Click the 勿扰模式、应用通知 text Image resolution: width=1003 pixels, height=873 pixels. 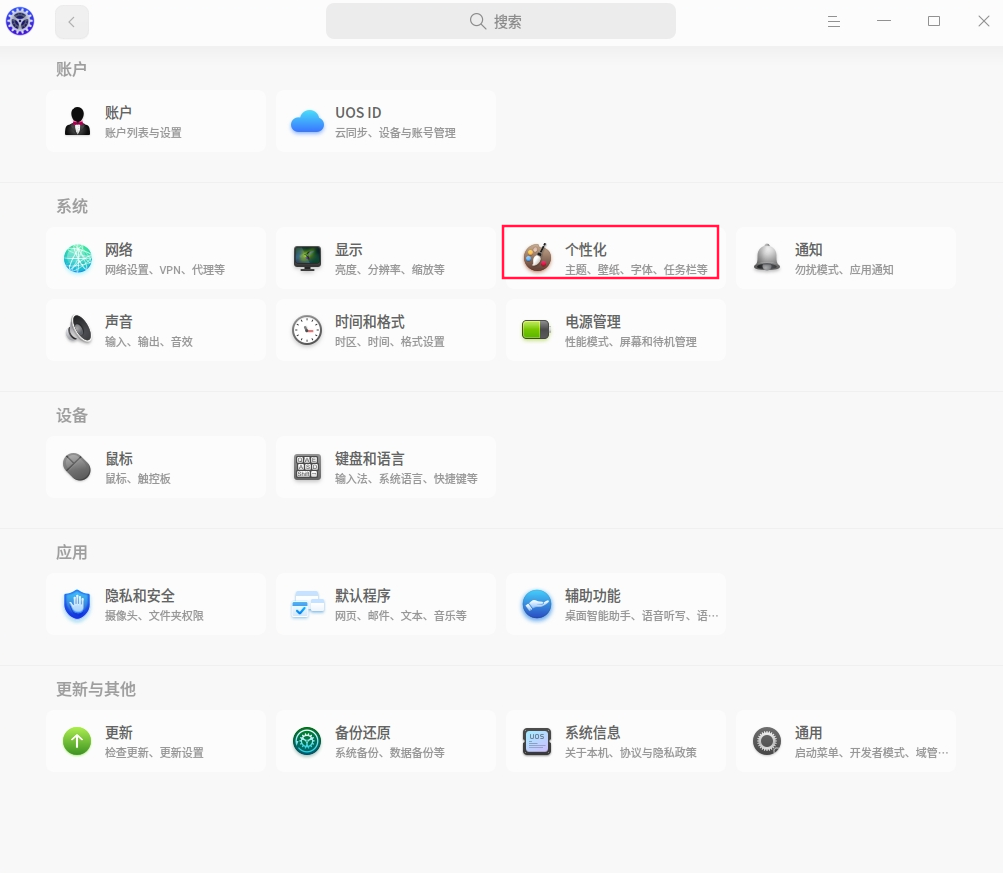point(844,270)
